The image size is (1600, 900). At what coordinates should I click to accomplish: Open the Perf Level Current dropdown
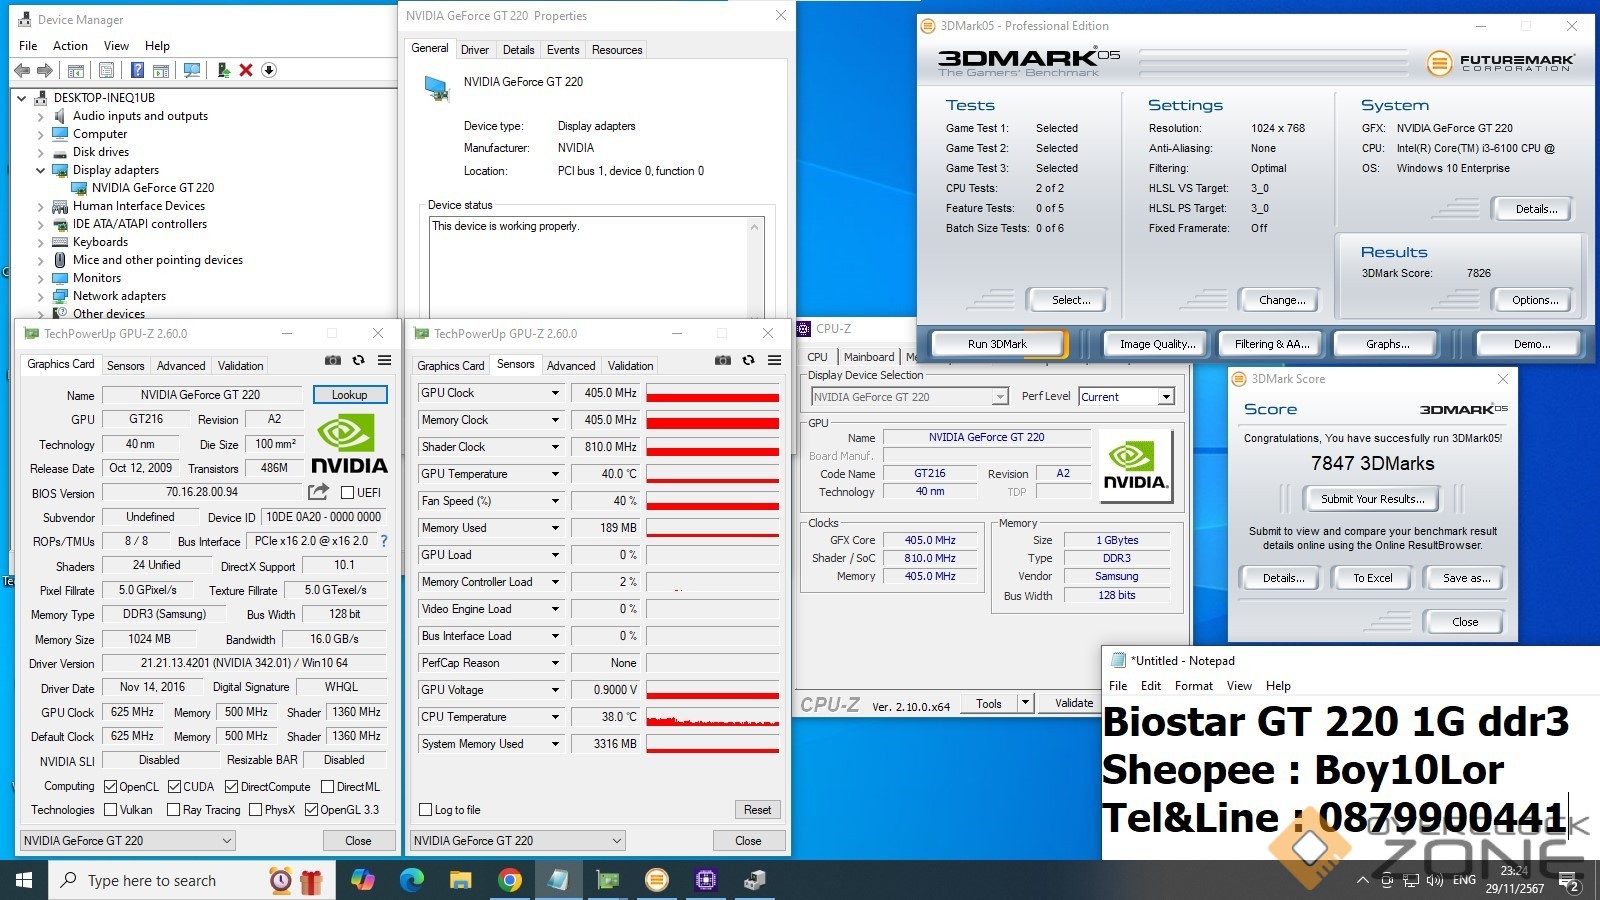[x=1165, y=397]
